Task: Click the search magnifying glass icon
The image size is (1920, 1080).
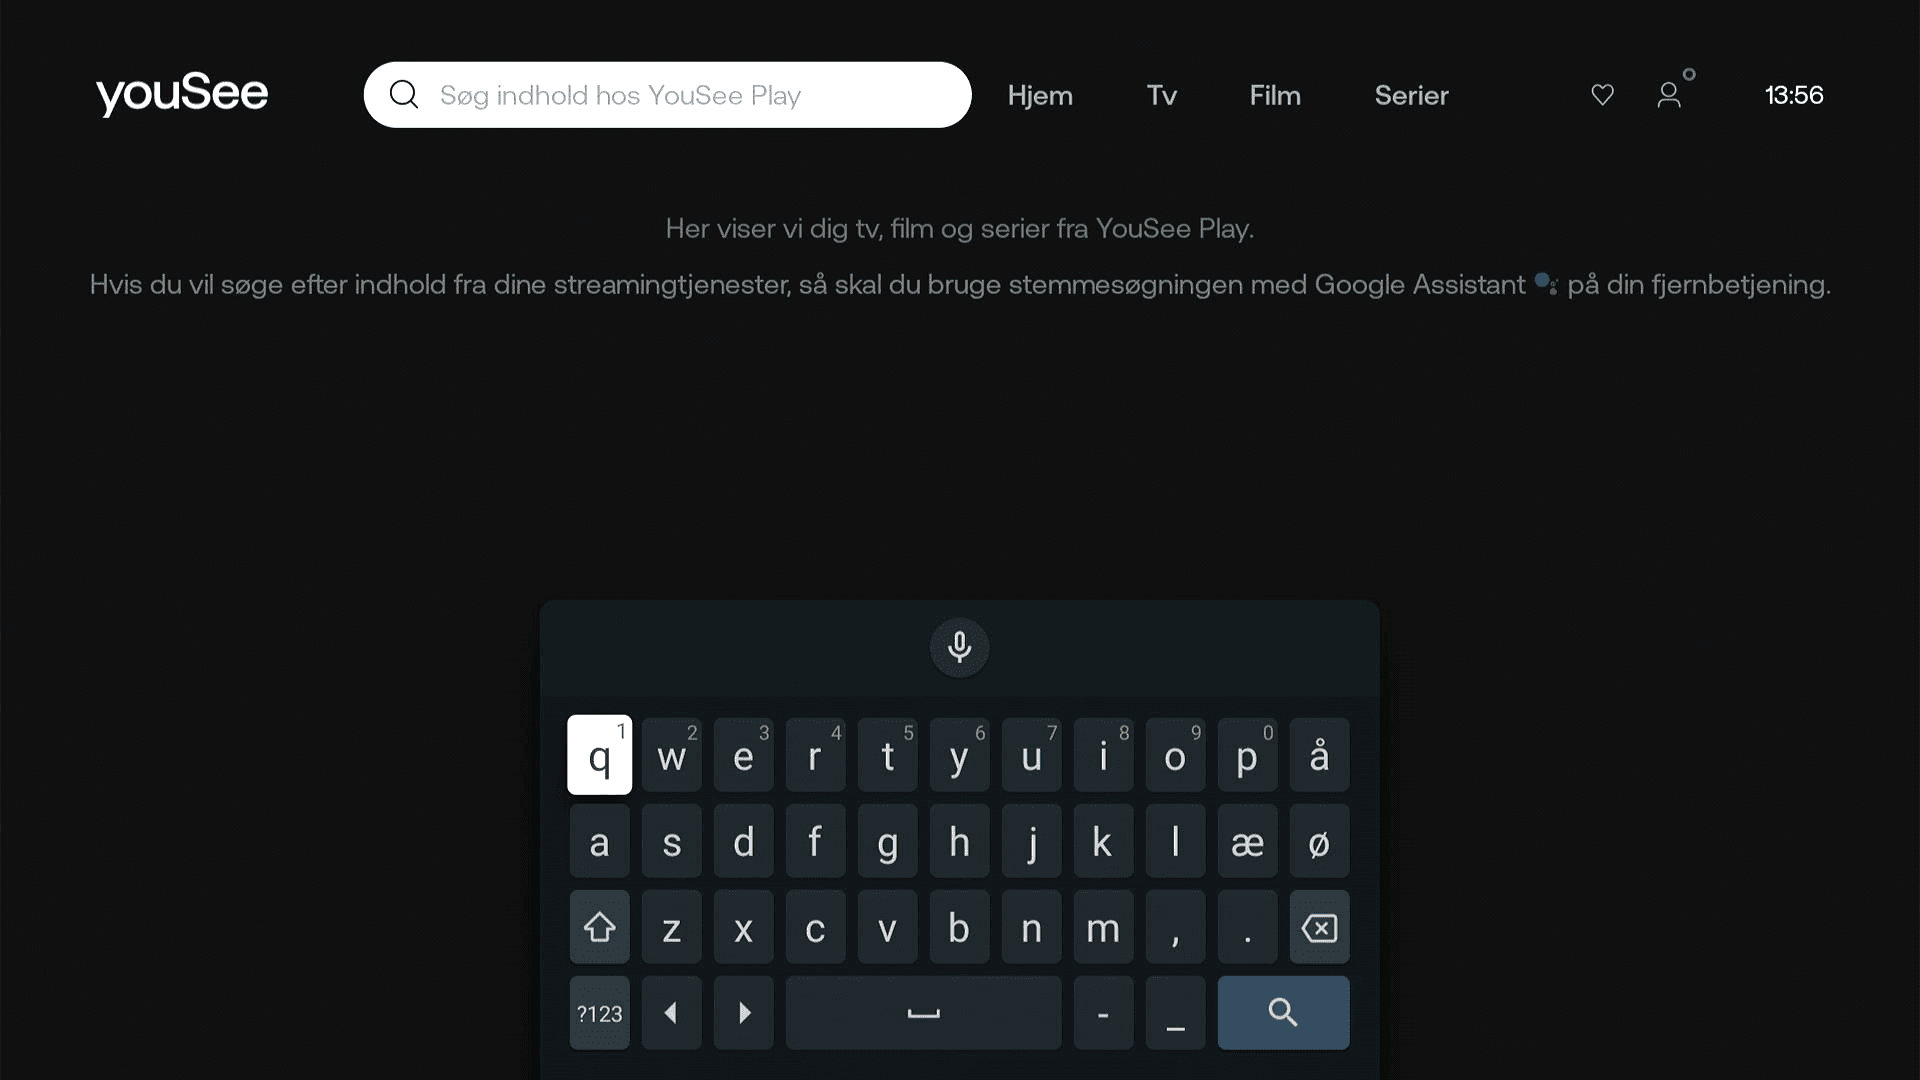Action: click(405, 95)
